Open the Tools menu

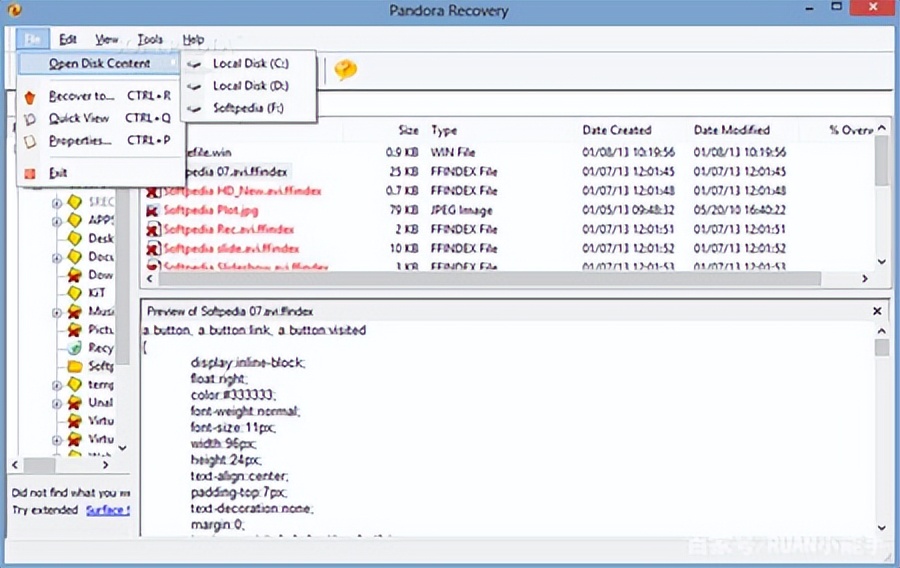pos(150,39)
